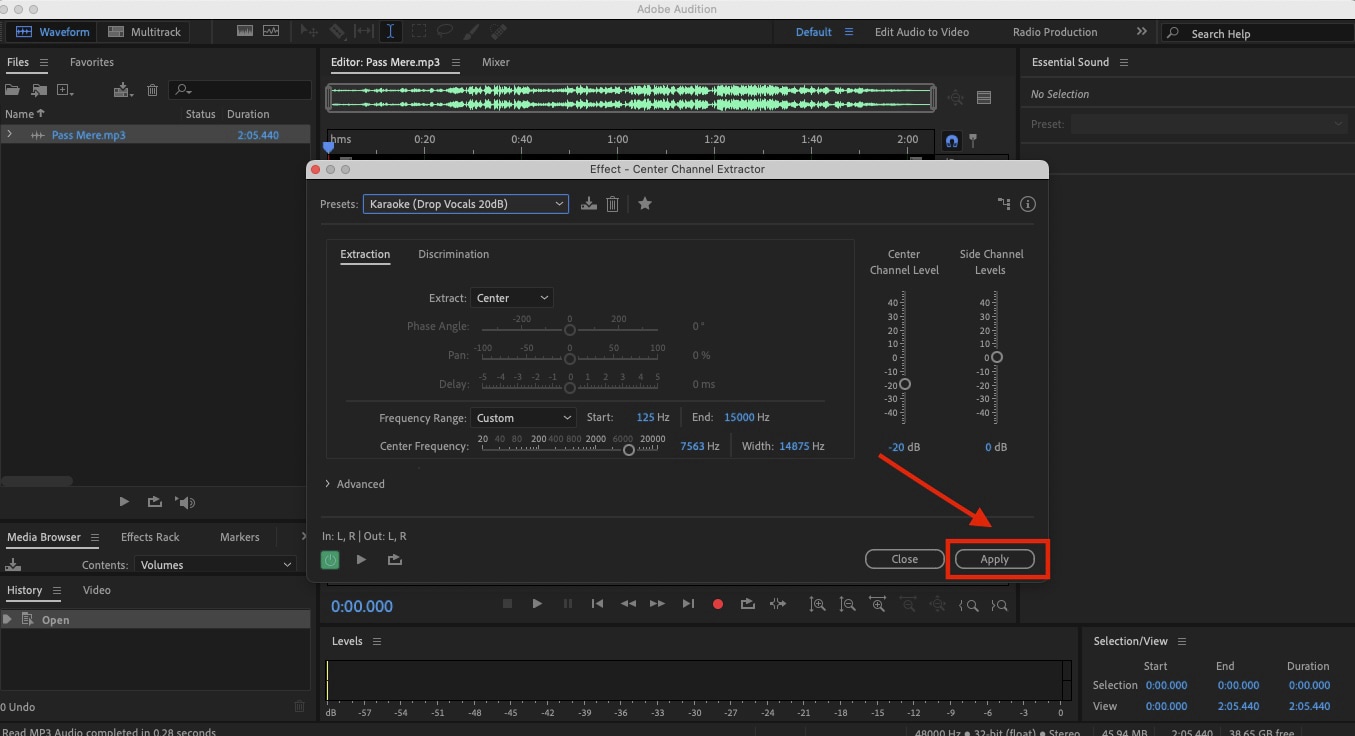The width and height of the screenshot is (1355, 736).
Task: Select the Time Selection tool
Action: coord(391,32)
